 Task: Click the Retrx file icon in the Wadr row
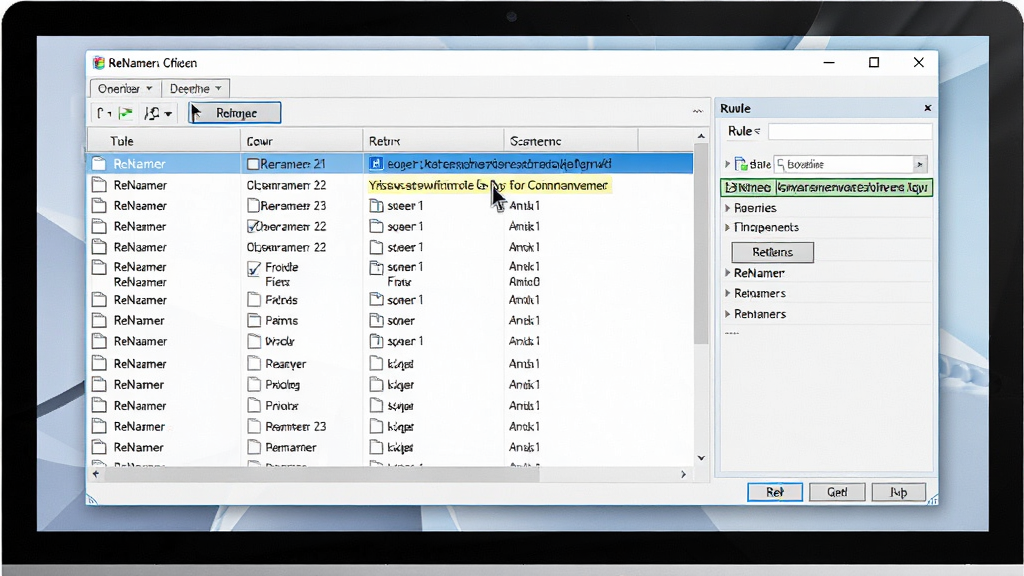pos(376,341)
